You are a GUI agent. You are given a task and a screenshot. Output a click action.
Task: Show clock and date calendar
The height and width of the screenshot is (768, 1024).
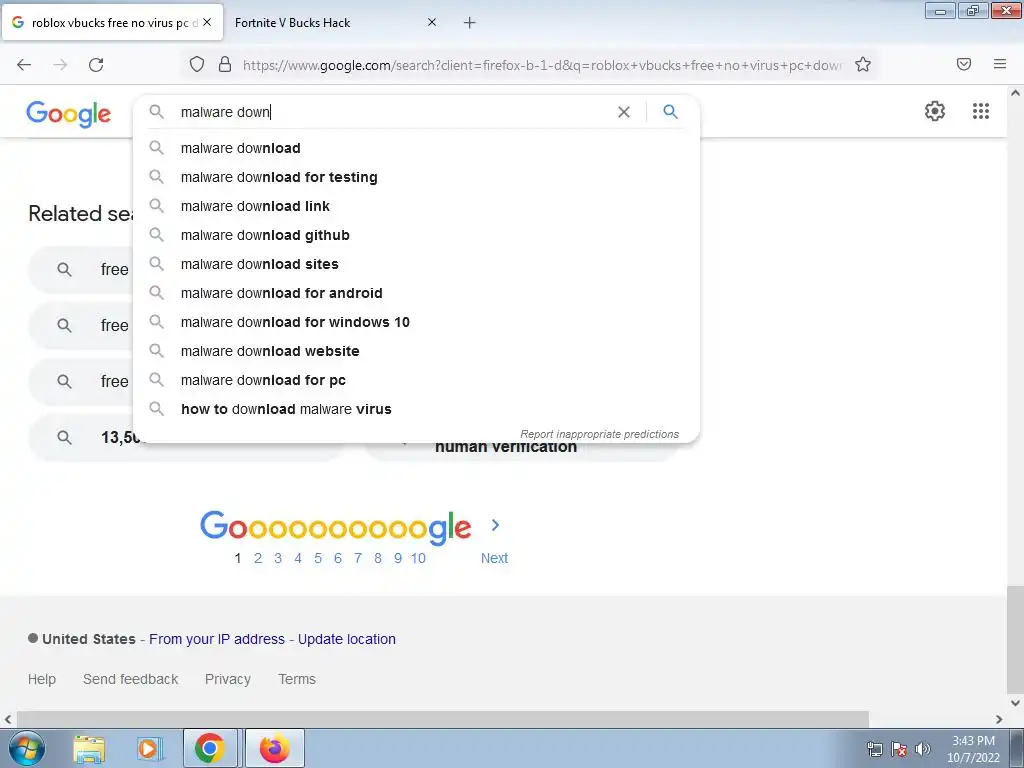tap(973, 749)
